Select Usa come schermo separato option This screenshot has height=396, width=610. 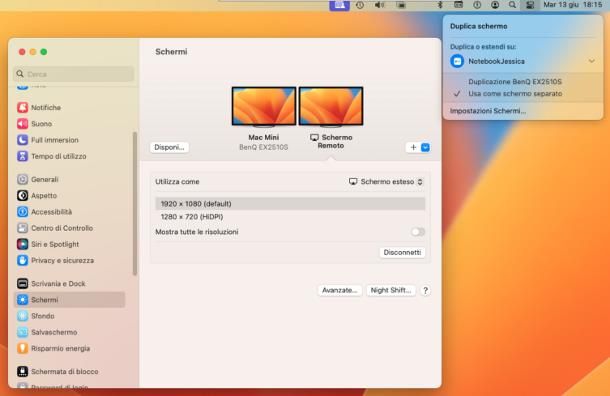(515, 94)
